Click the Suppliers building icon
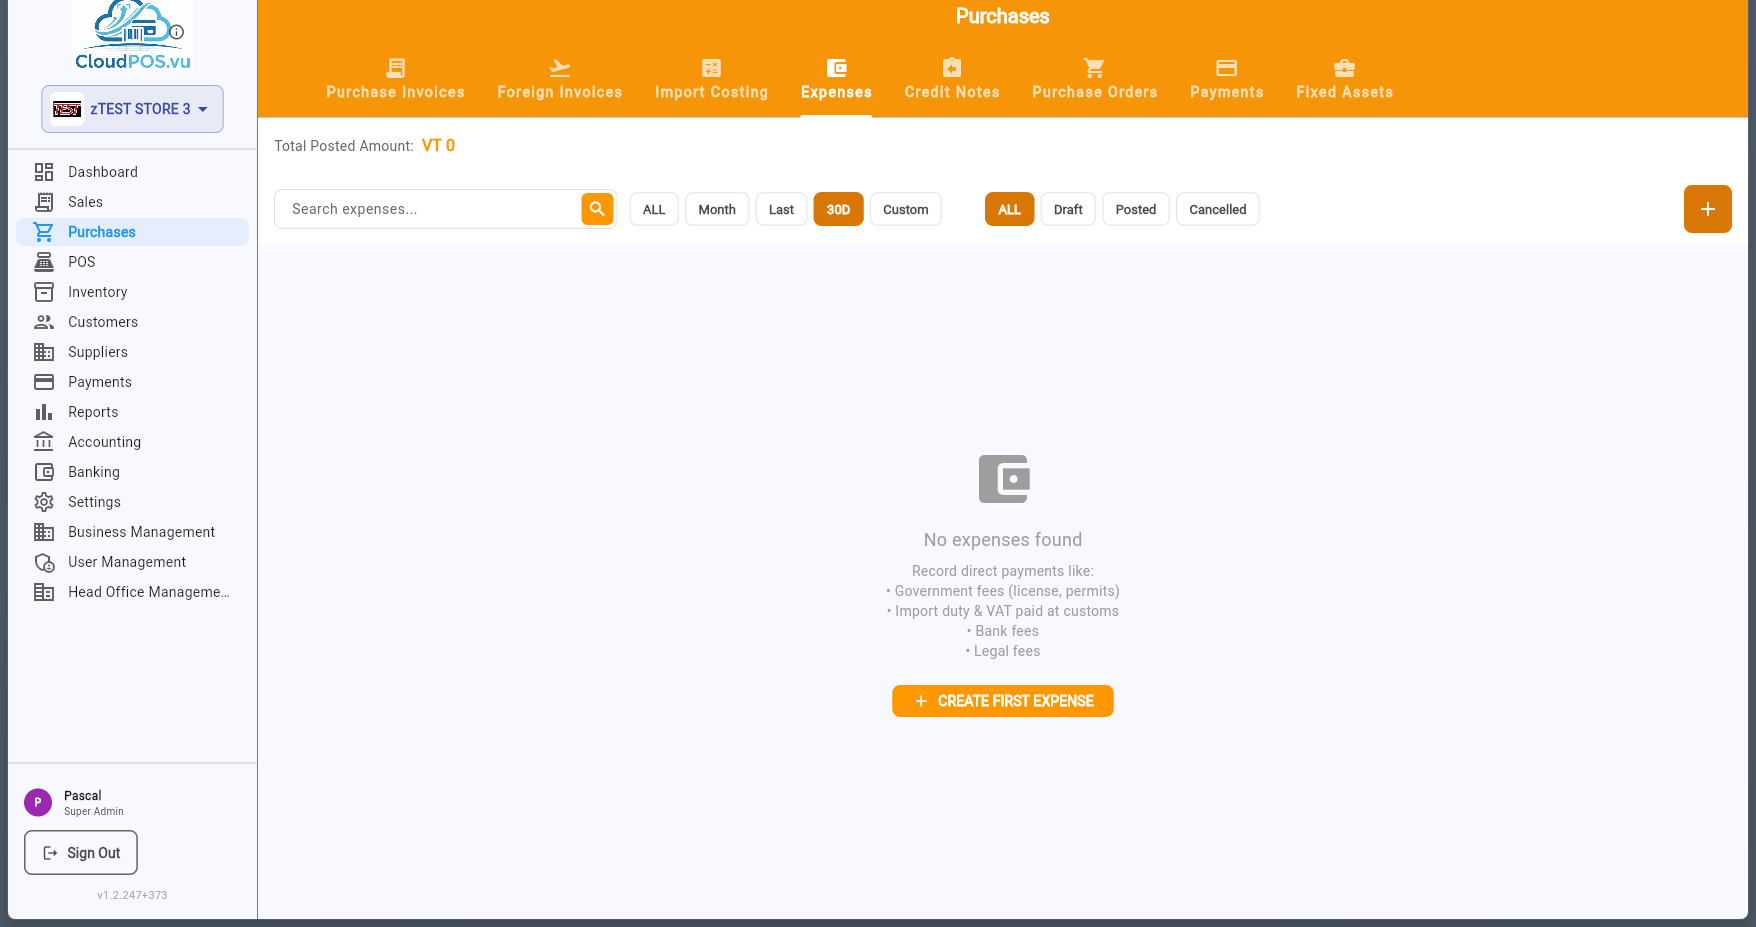Screen dimensions: 1756x927 tap(44, 352)
